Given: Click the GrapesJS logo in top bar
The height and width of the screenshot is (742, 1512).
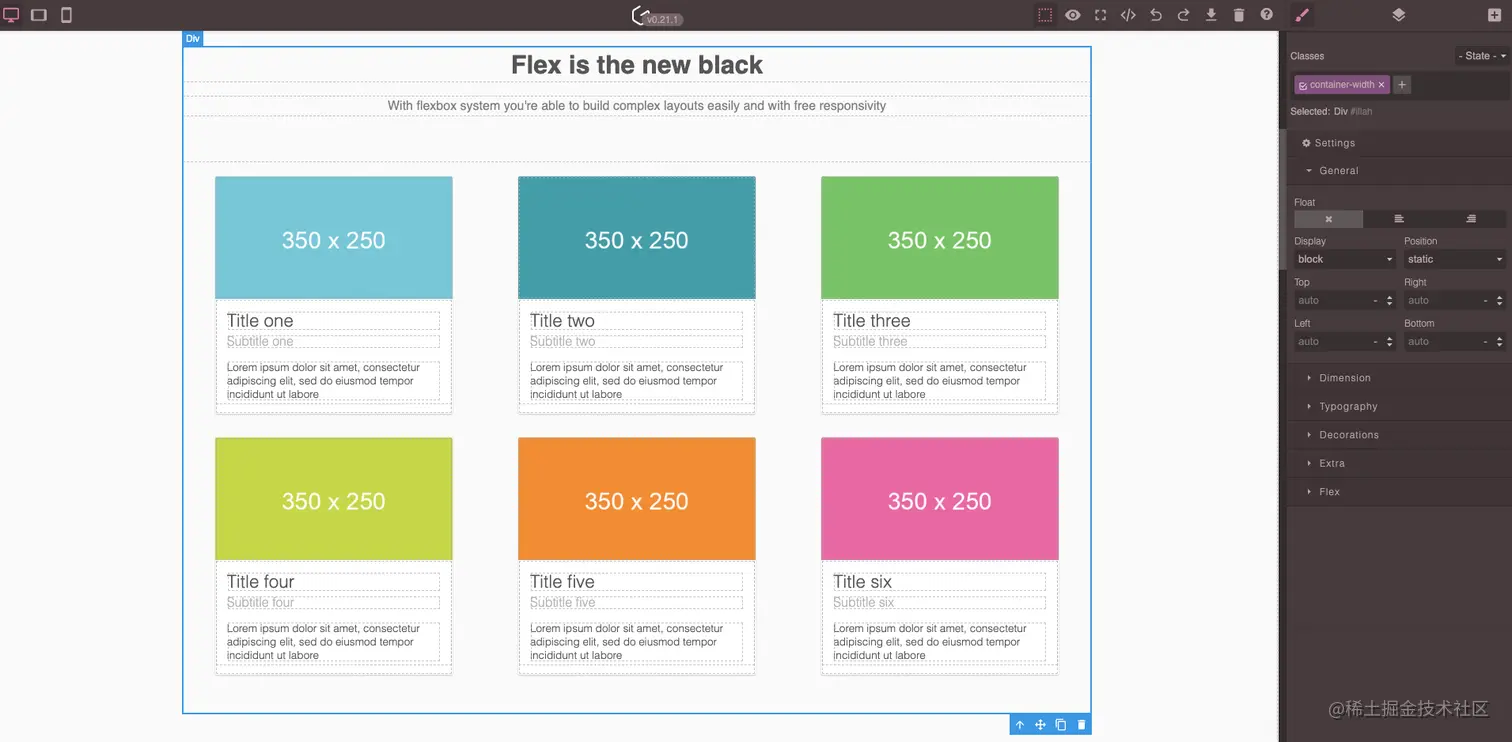Looking at the screenshot, I should point(641,15).
